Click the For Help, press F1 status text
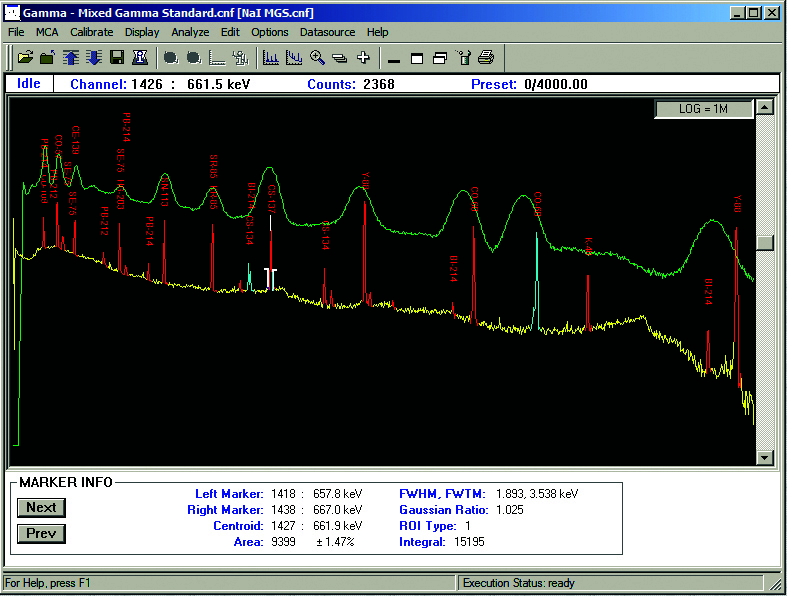The image size is (787, 596). (x=48, y=583)
